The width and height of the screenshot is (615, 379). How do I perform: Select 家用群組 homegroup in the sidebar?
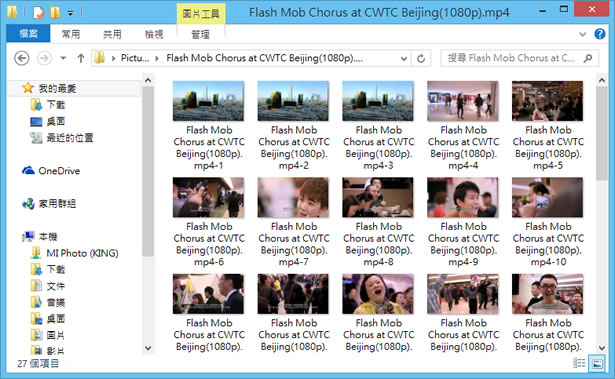point(57,204)
